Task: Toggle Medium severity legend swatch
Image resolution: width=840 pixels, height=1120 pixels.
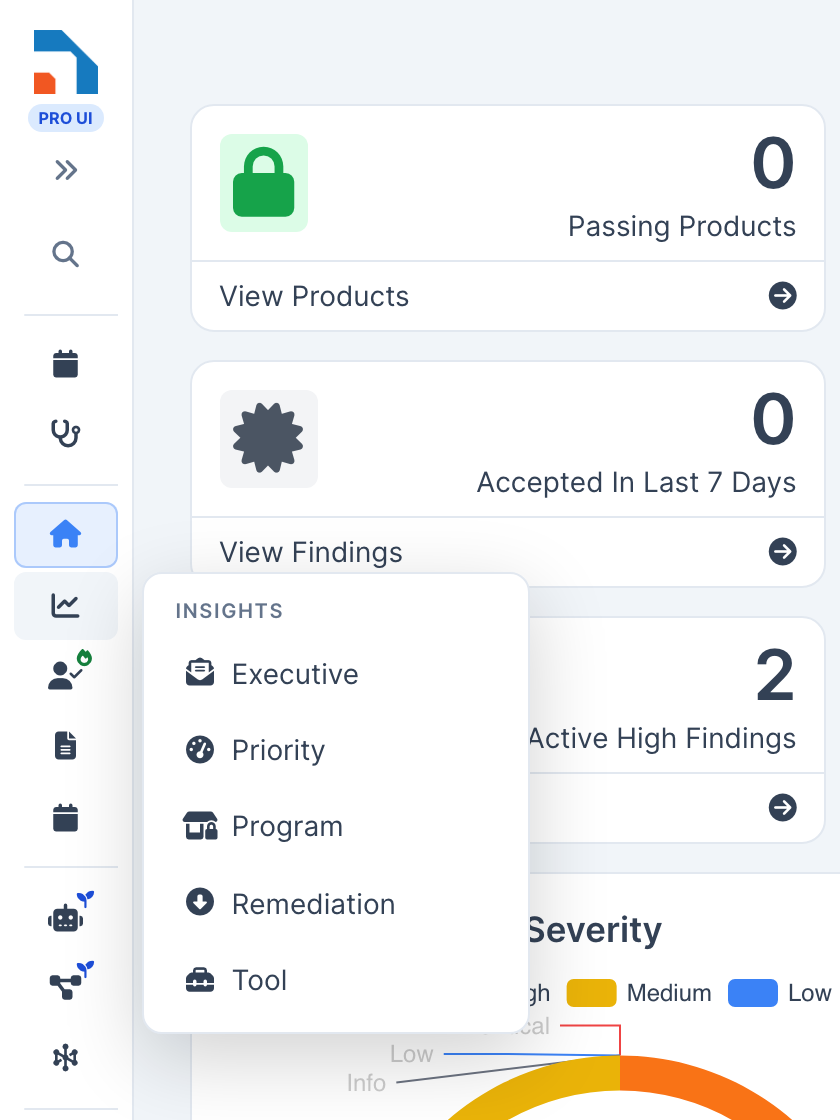Action: coord(591,993)
